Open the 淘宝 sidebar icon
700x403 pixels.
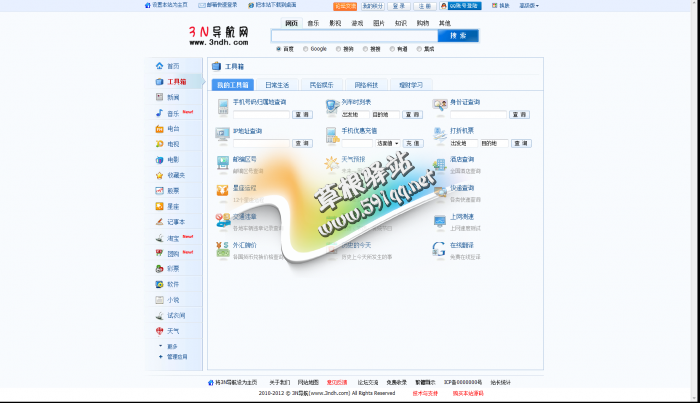(159, 238)
